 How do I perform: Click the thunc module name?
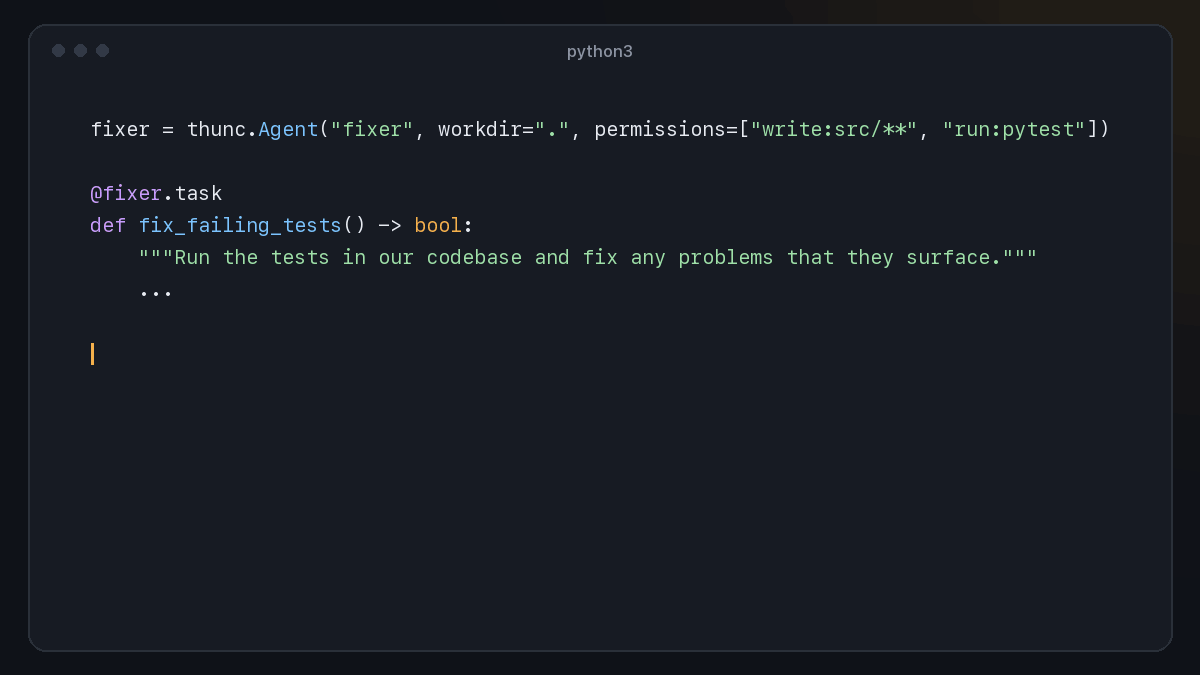[216, 129]
